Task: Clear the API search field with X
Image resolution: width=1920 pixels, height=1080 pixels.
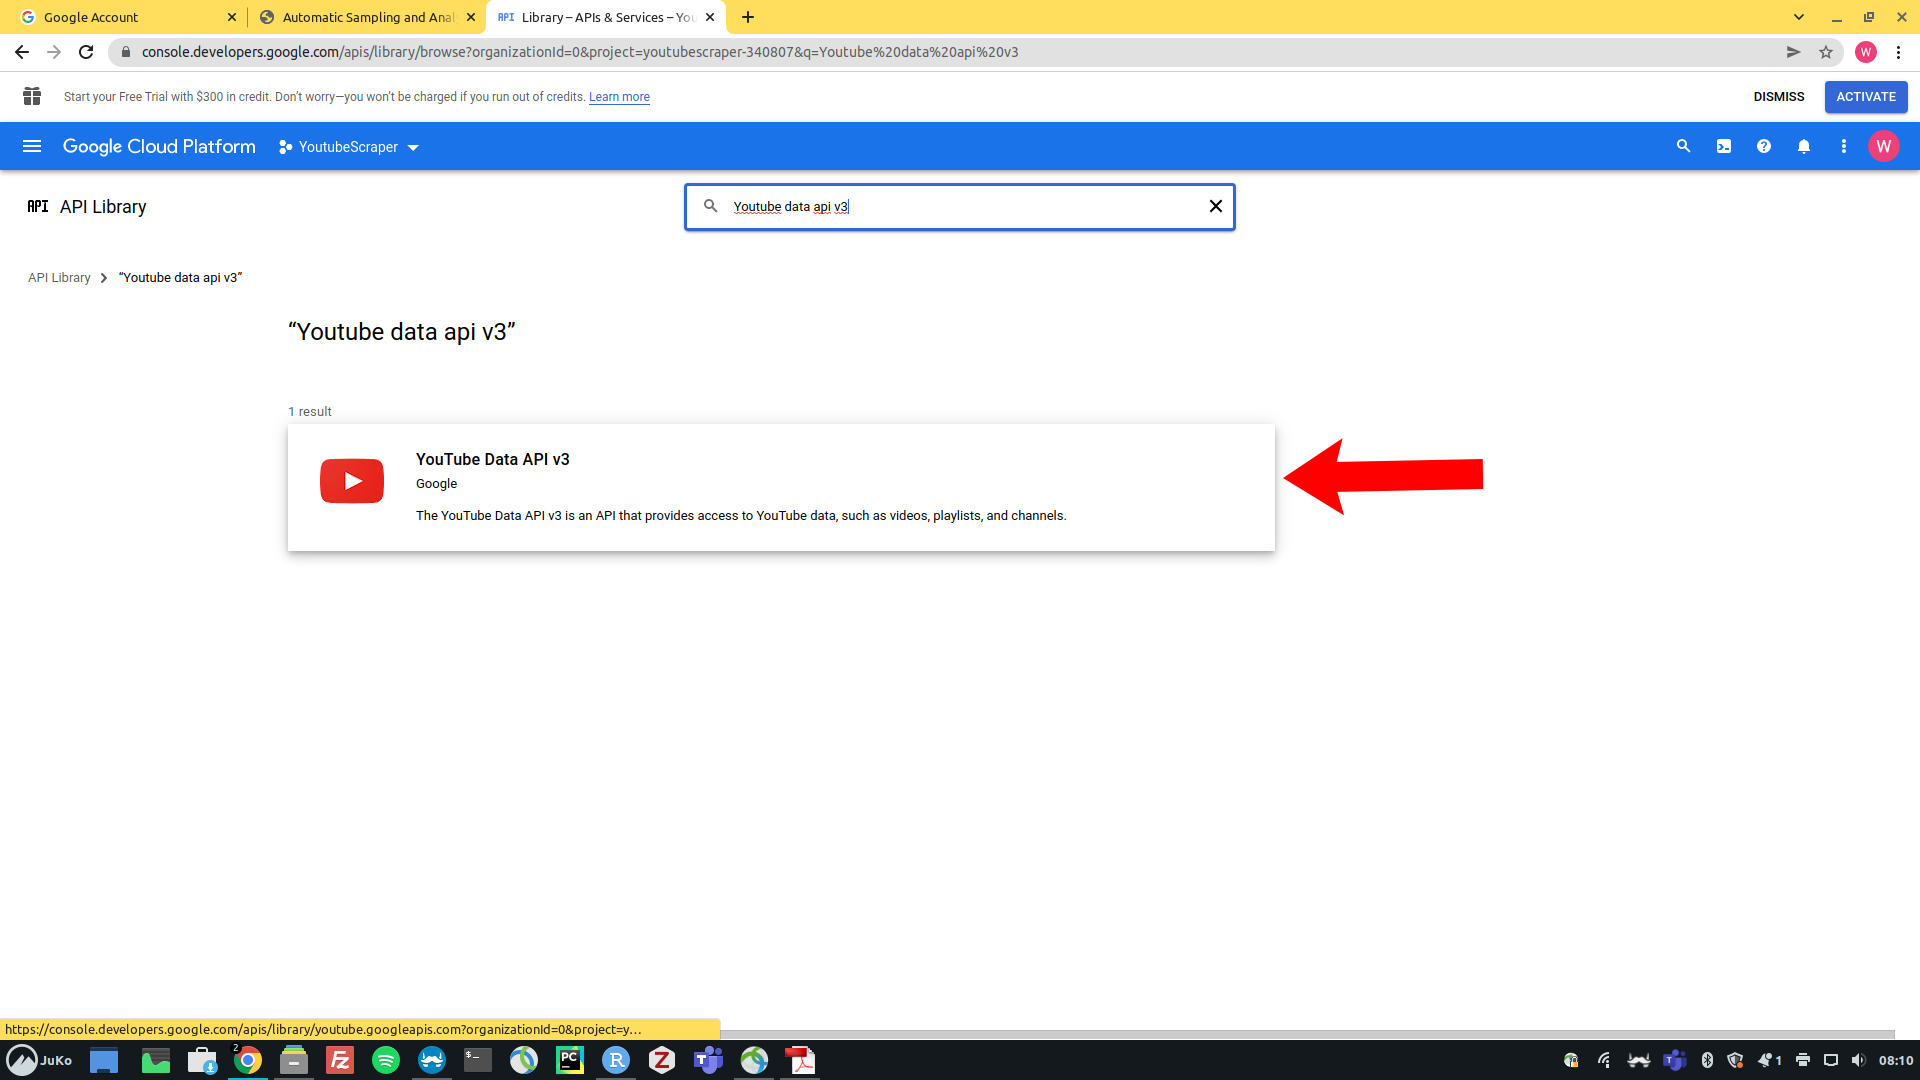Action: [1216, 206]
